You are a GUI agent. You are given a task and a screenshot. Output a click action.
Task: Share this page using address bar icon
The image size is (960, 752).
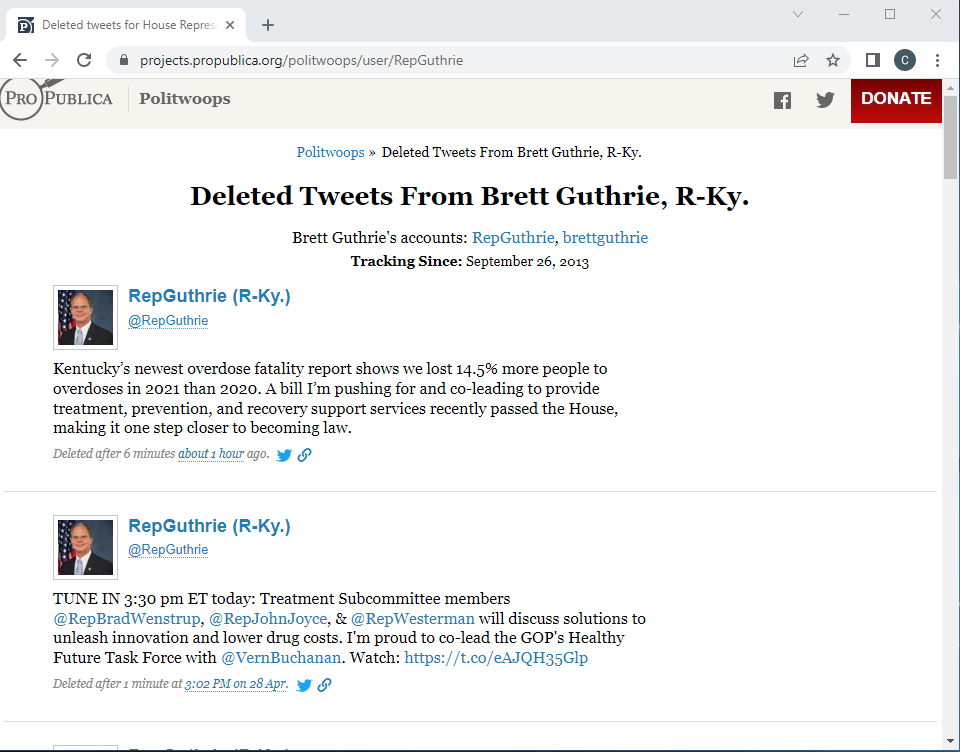tap(801, 60)
